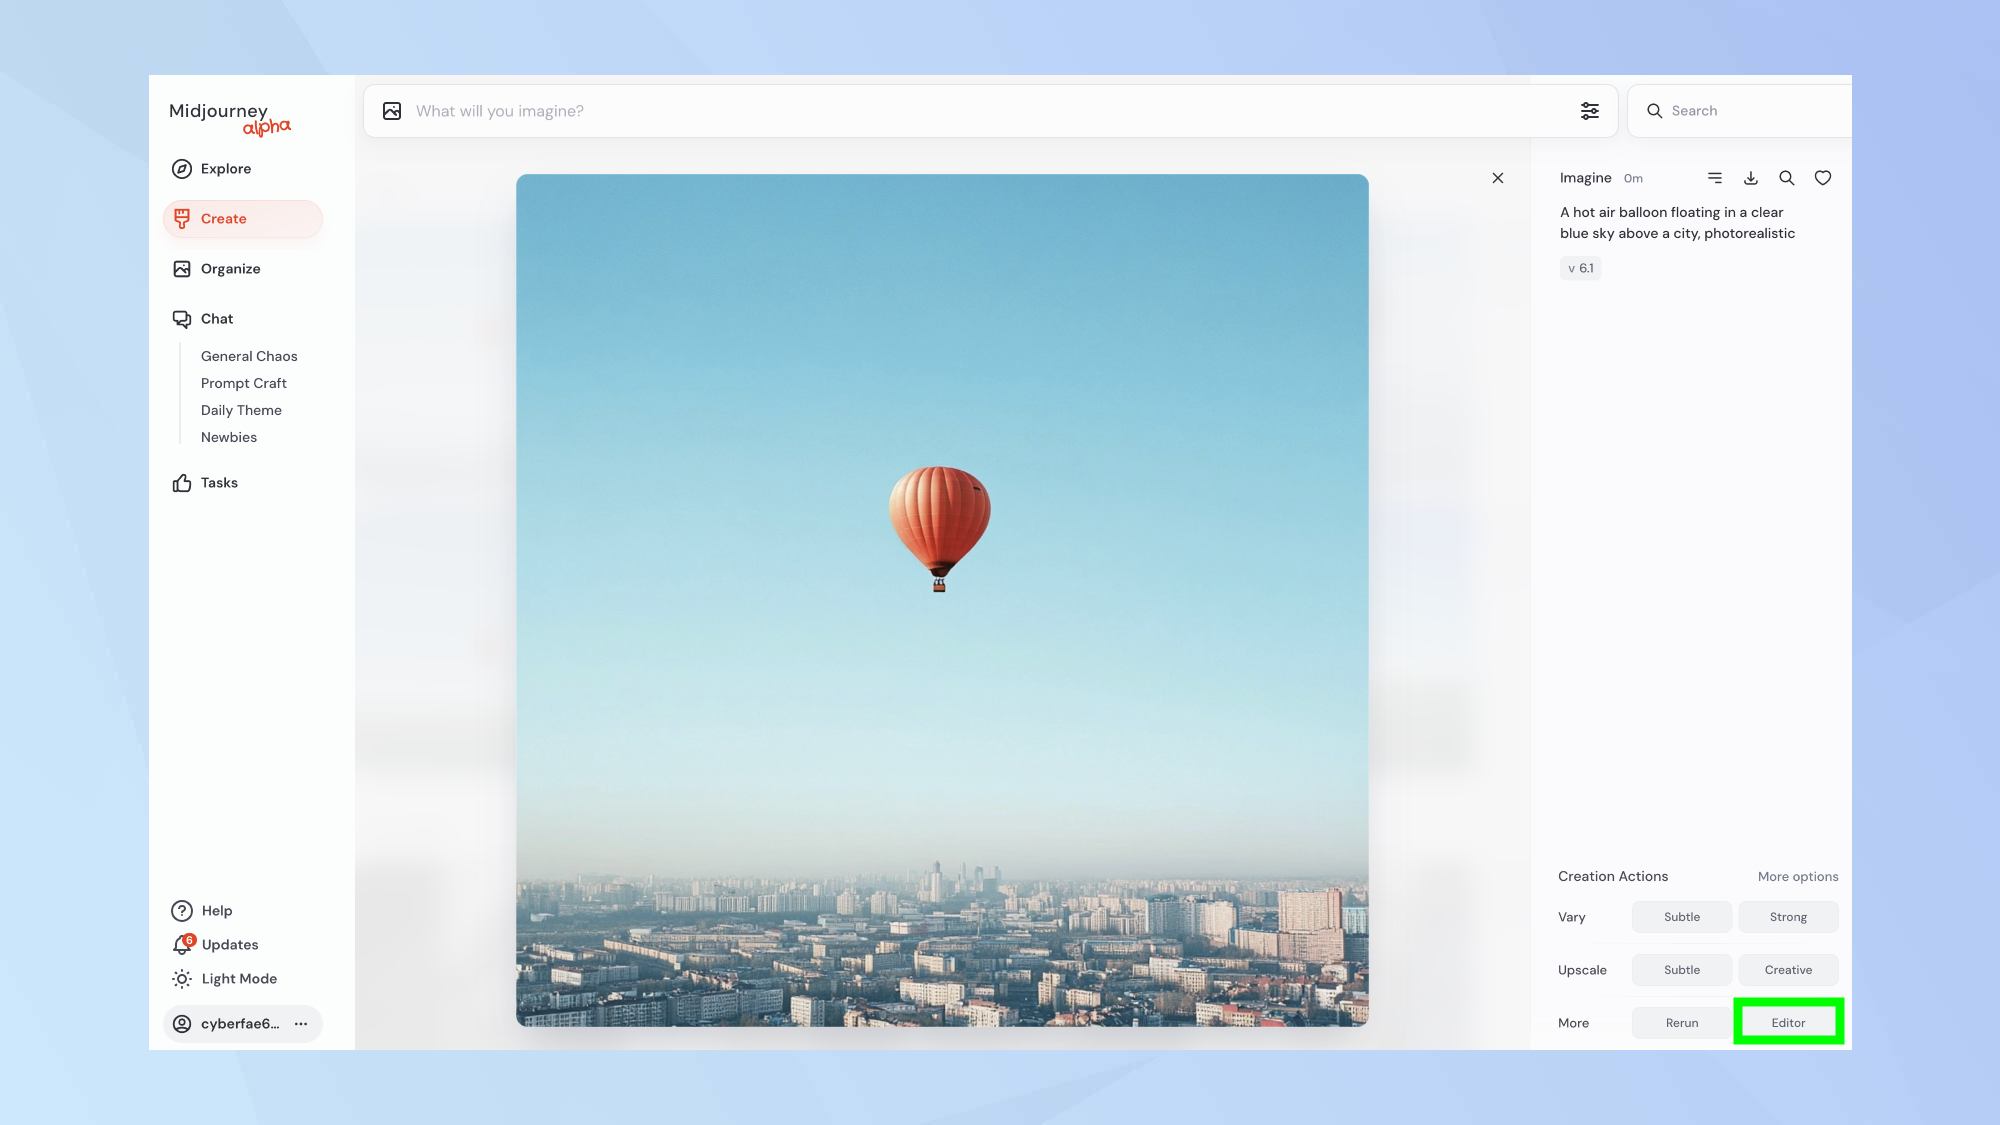
Task: Click the filter/settings sliders icon
Action: (x=1589, y=111)
